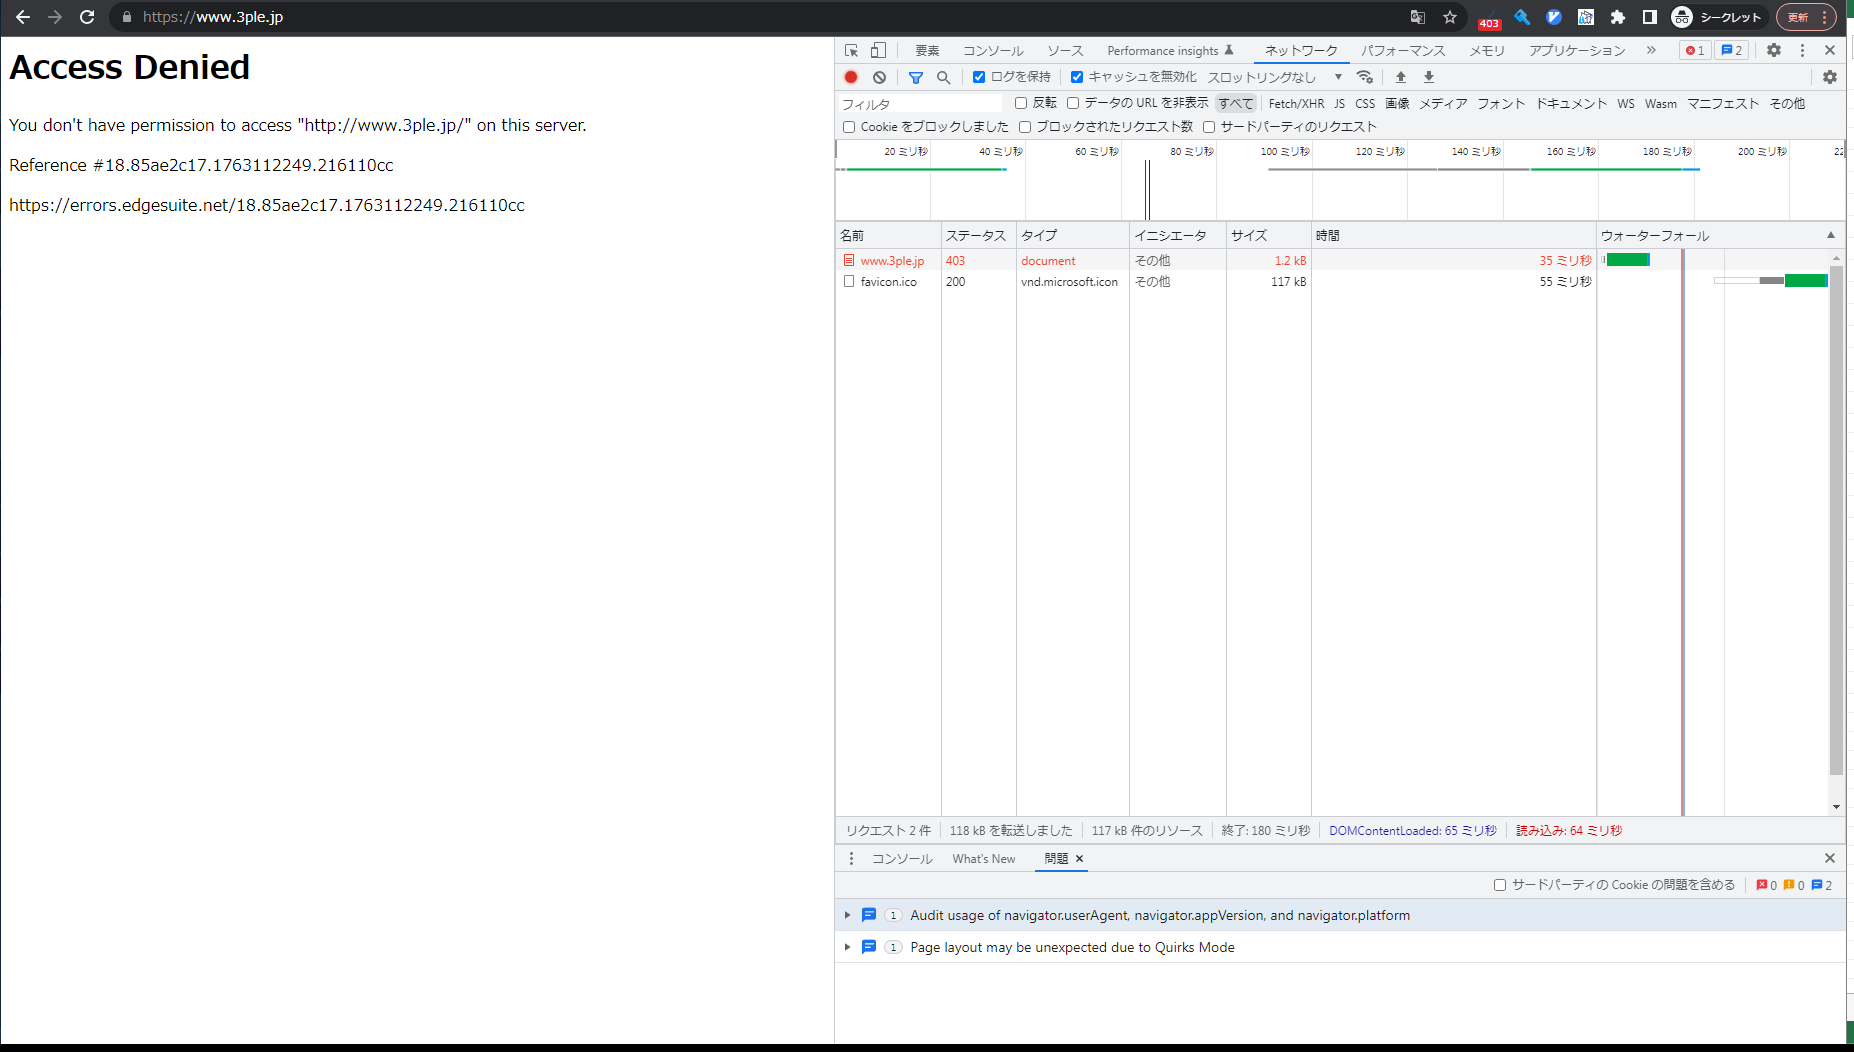Select the Fetch/XHR filter type
The image size is (1854, 1052).
tap(1296, 104)
